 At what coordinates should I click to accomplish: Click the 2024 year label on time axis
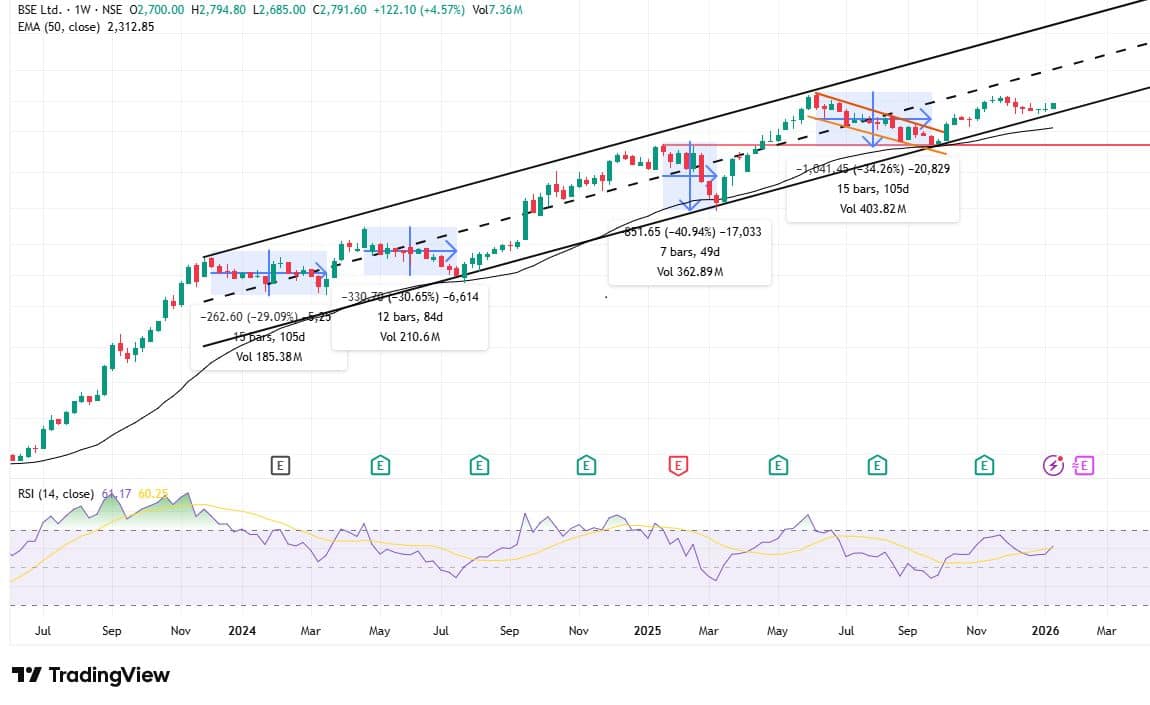point(242,631)
